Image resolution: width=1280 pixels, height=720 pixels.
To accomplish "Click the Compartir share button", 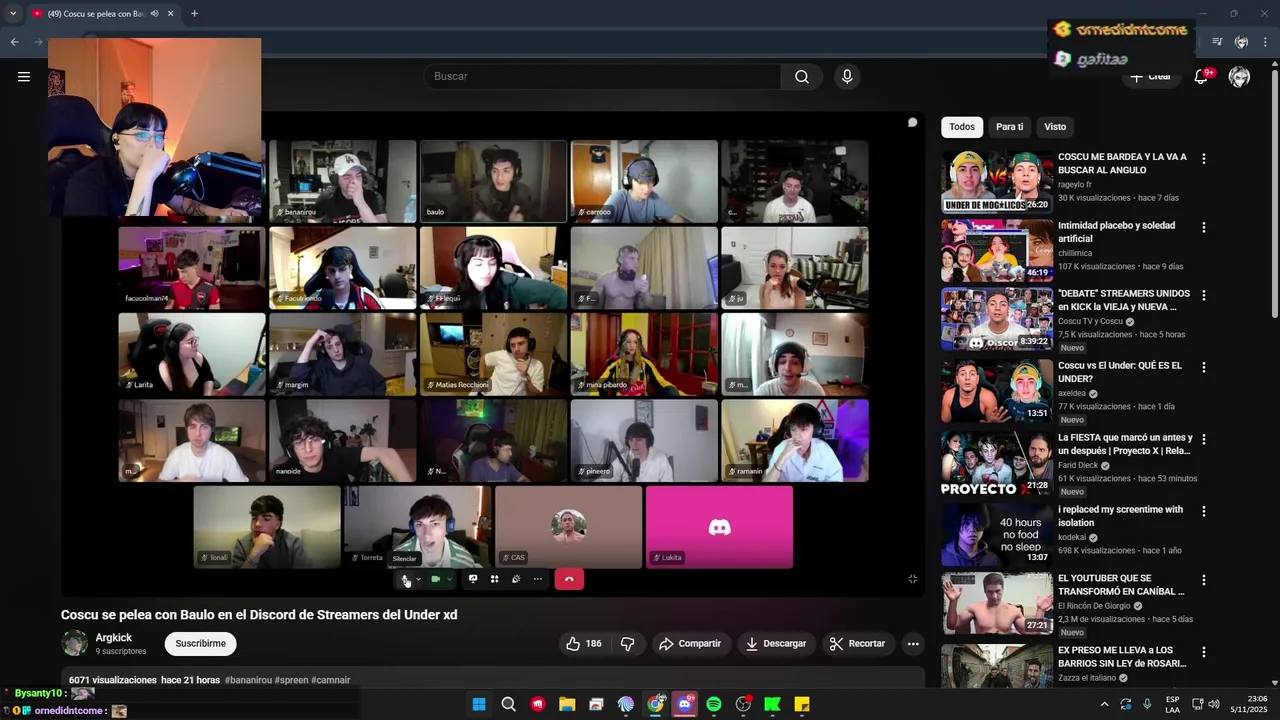I will coord(690,644).
